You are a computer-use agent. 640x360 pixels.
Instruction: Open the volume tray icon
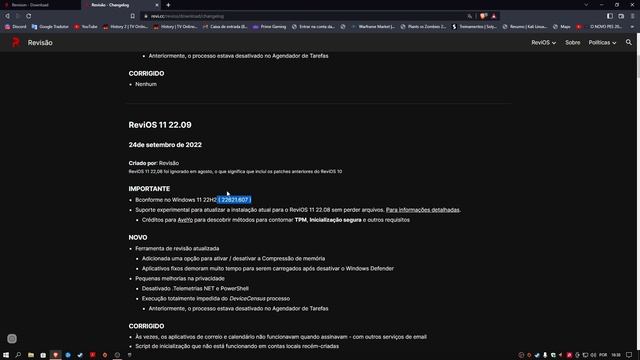[593, 355]
